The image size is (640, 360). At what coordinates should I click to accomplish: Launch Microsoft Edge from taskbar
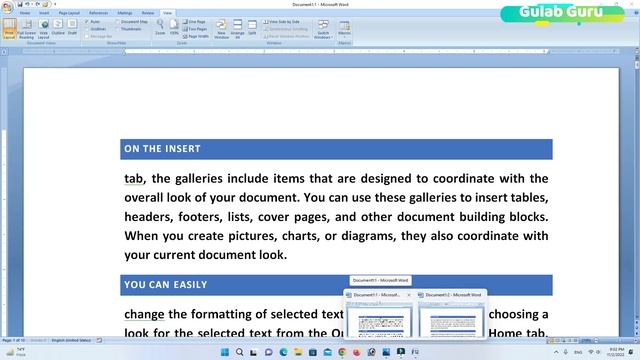[283, 352]
